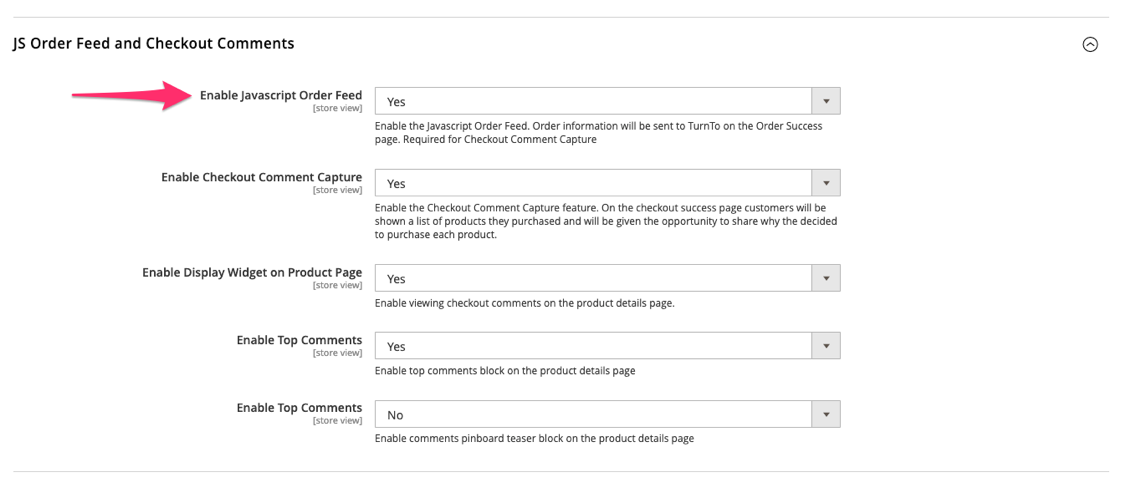Click the arrow button of the Javascript Order Feed select

coord(826,101)
